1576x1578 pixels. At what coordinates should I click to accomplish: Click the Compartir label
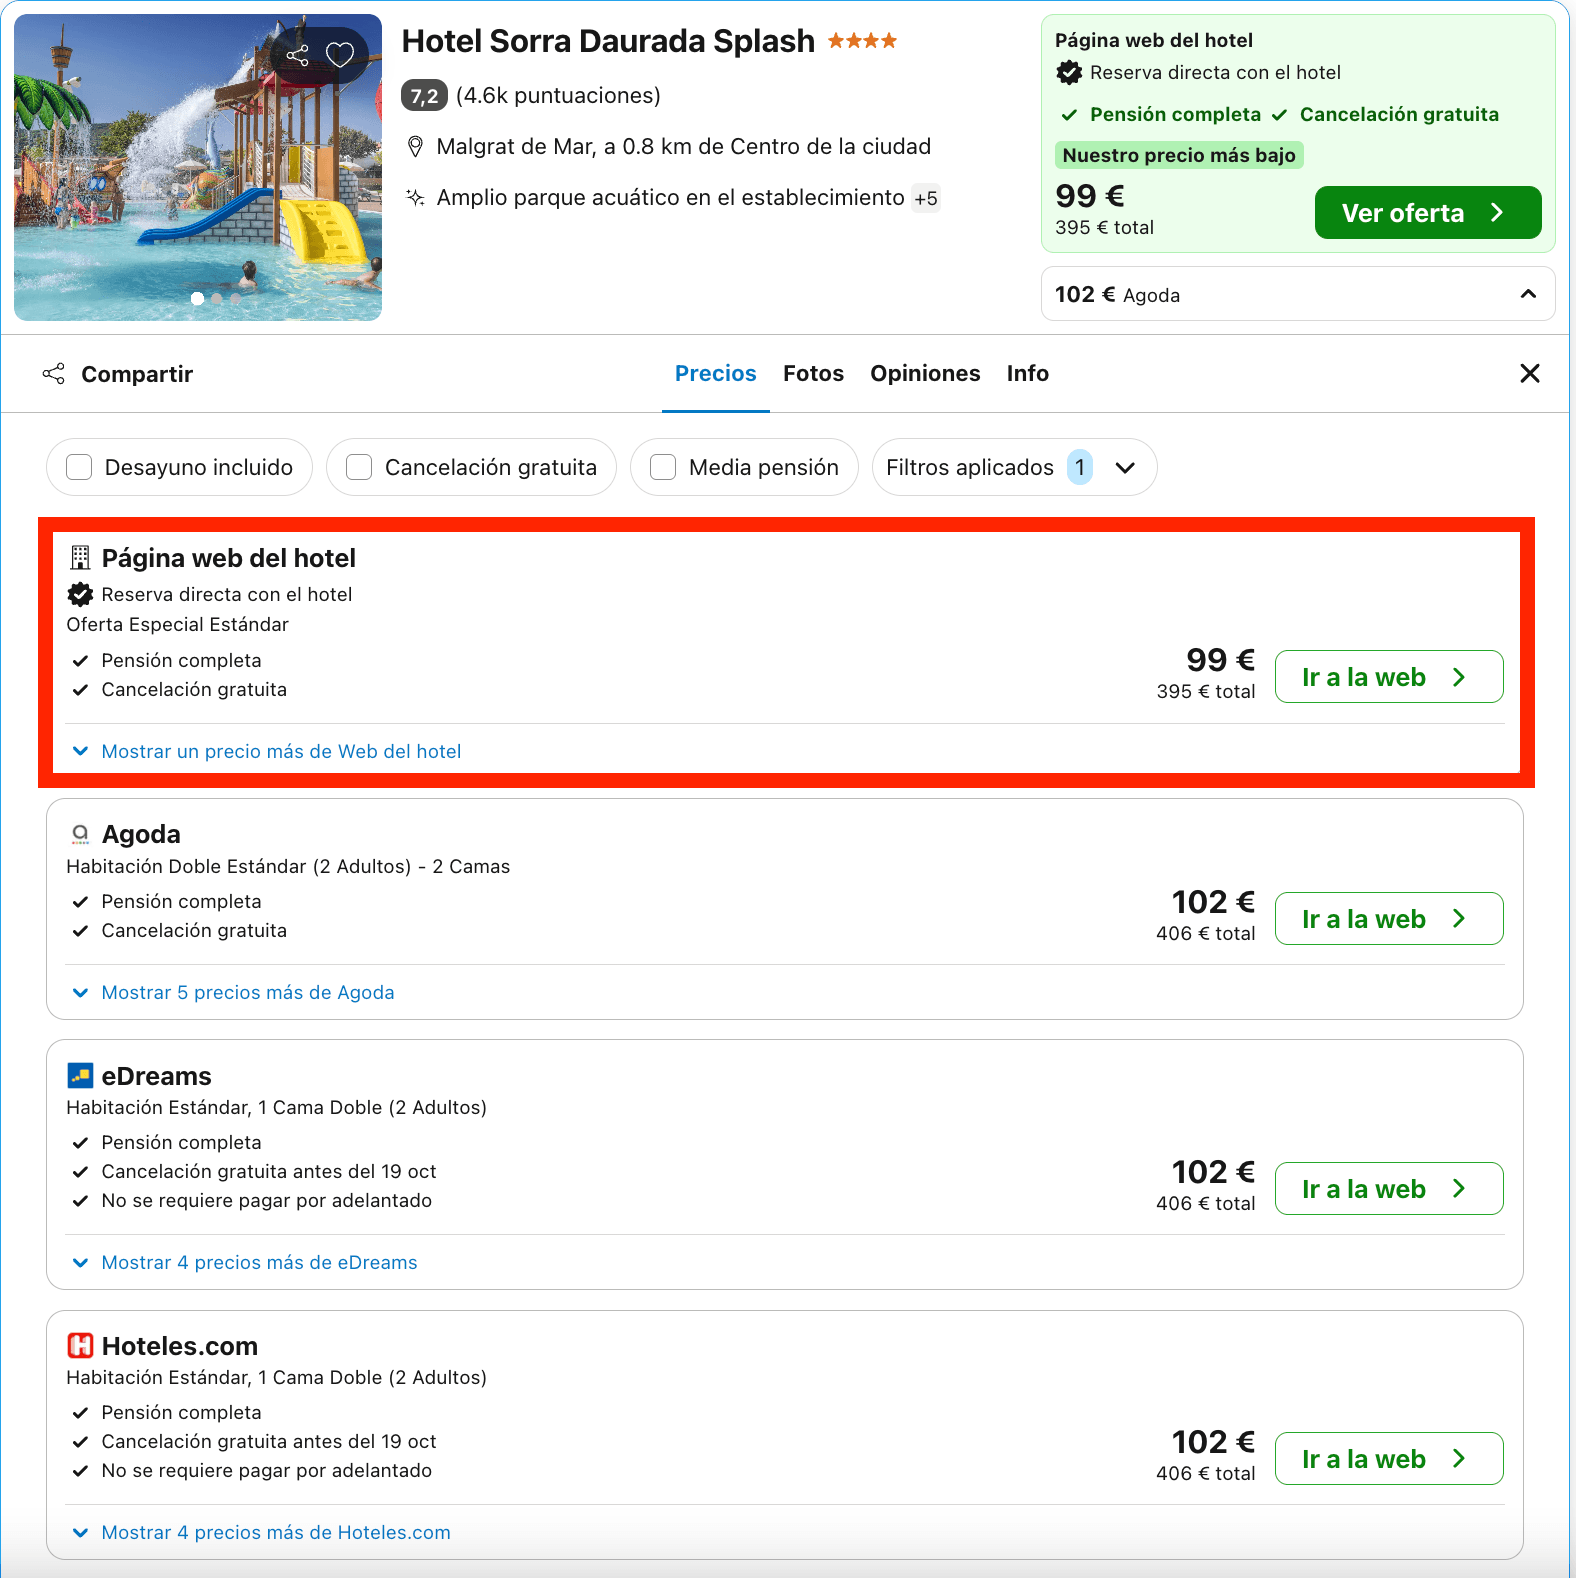[137, 374]
